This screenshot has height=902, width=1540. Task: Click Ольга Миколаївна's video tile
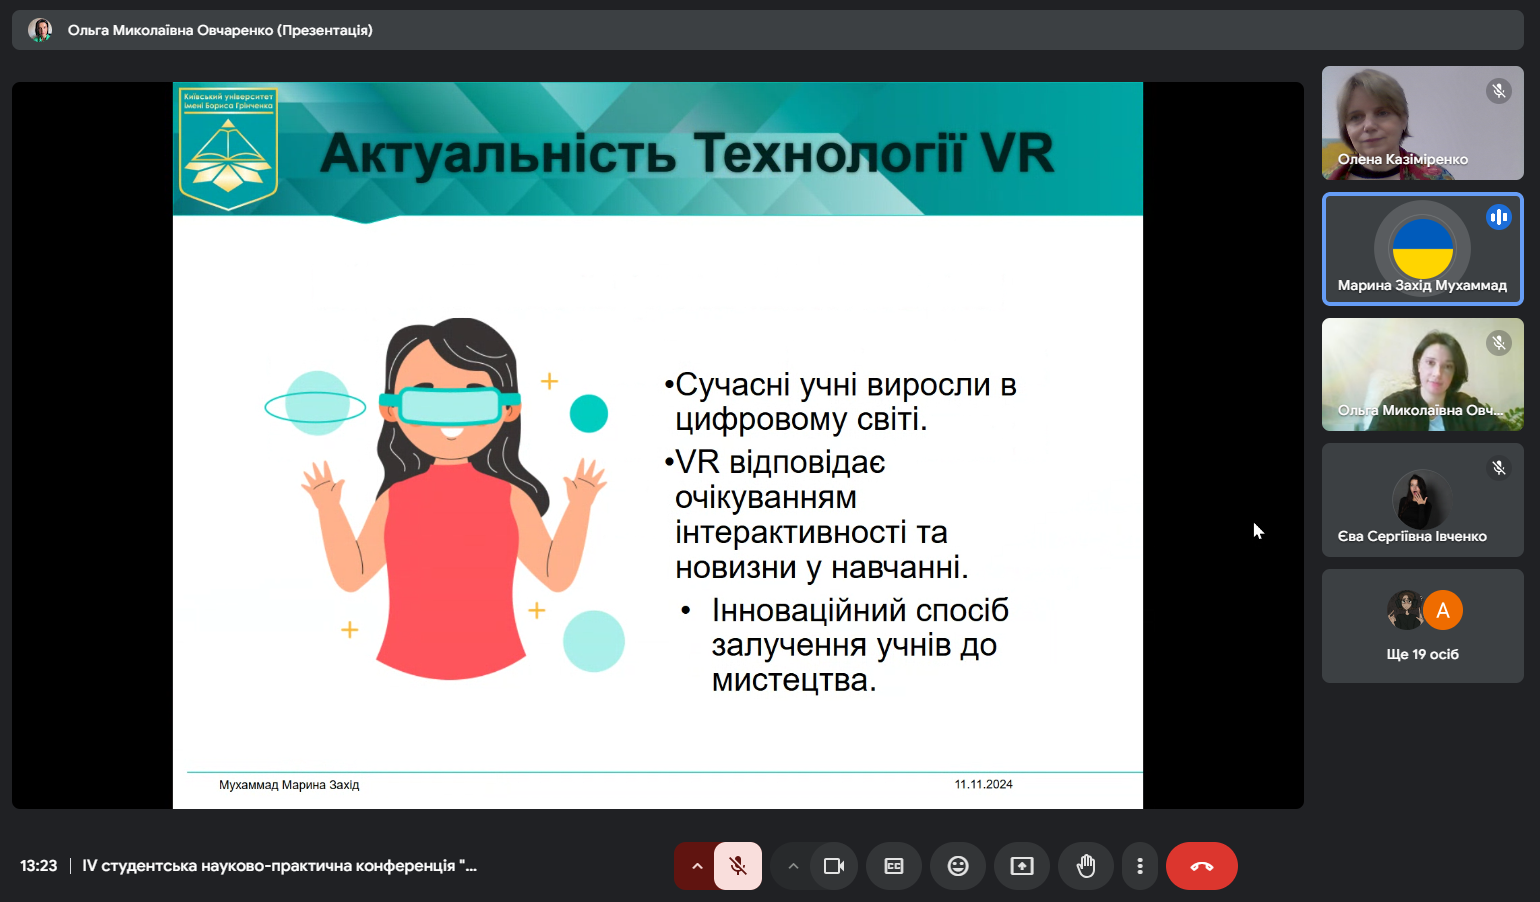1422,375
